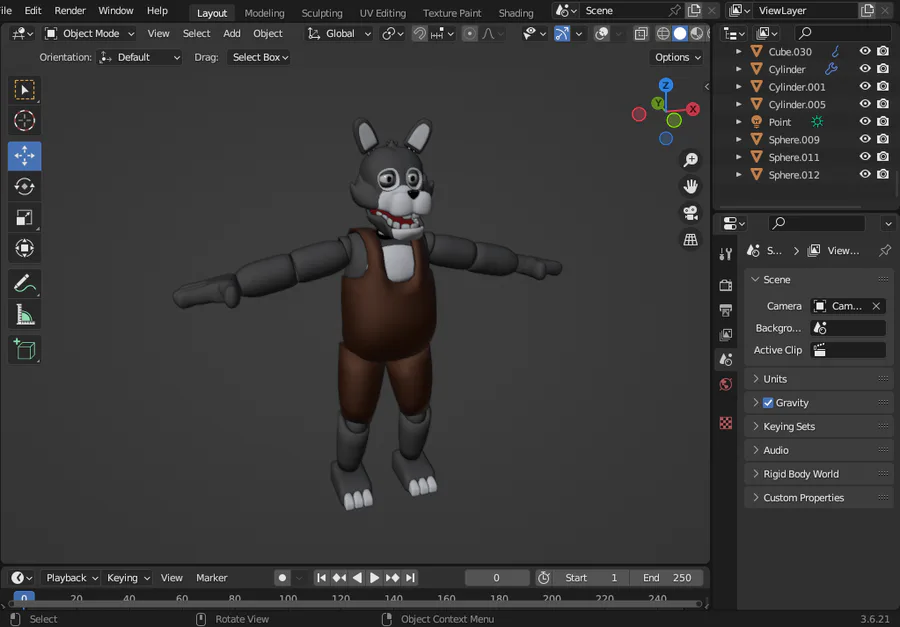Click the Z axis in navigation gizmo
The image size is (900, 627).
666,86
